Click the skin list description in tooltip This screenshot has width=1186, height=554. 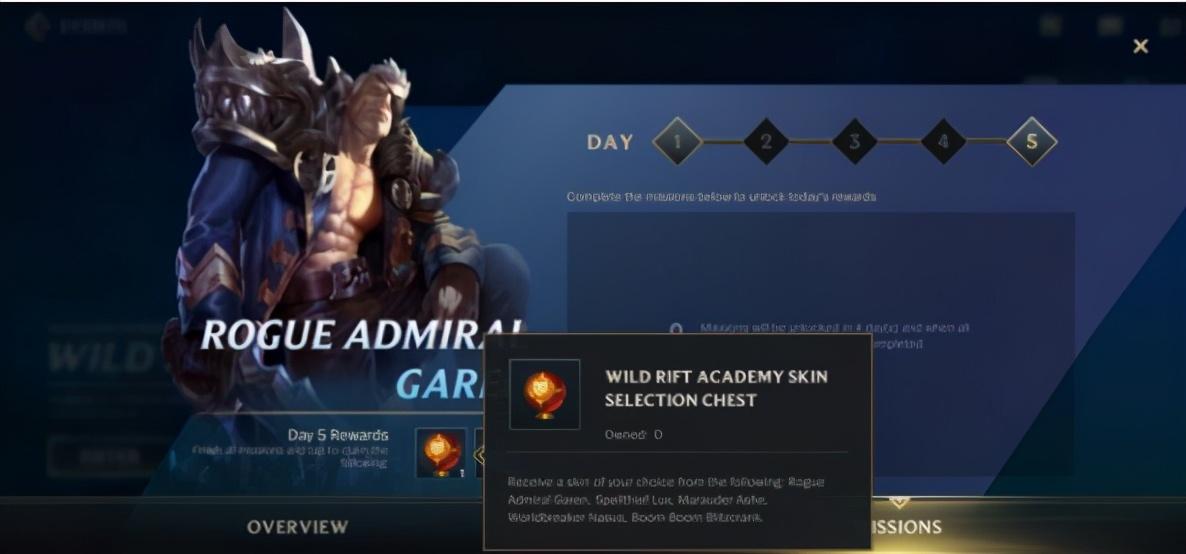click(x=666, y=500)
